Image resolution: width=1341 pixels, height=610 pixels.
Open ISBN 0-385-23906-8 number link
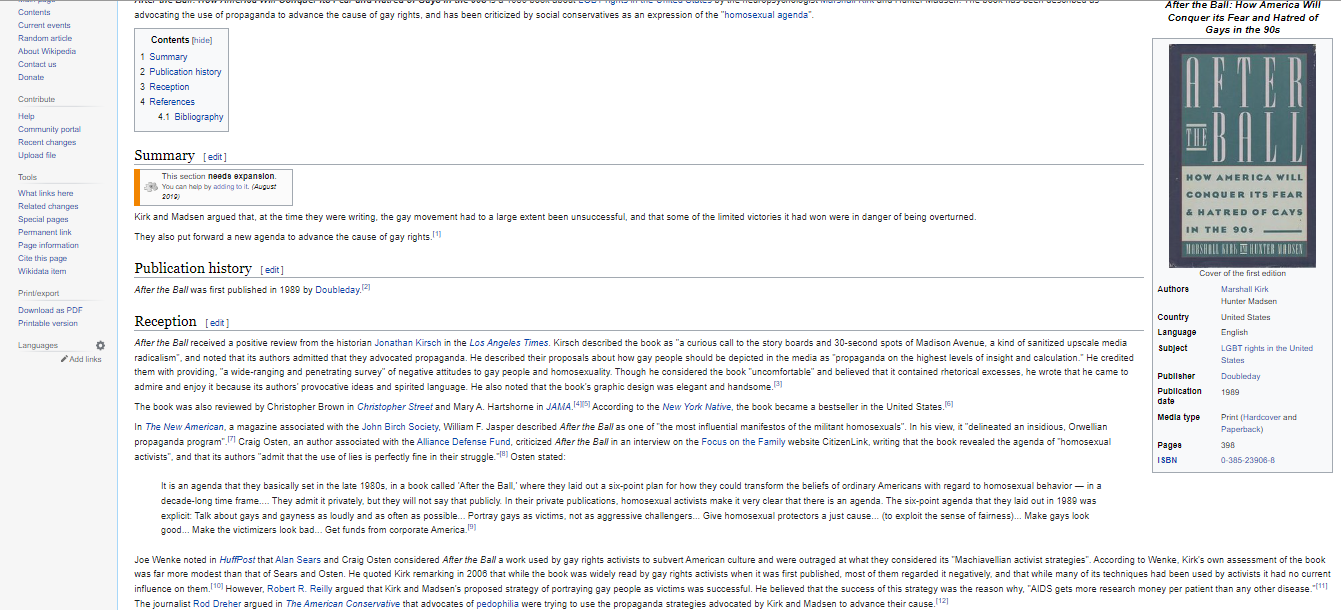pos(1248,460)
